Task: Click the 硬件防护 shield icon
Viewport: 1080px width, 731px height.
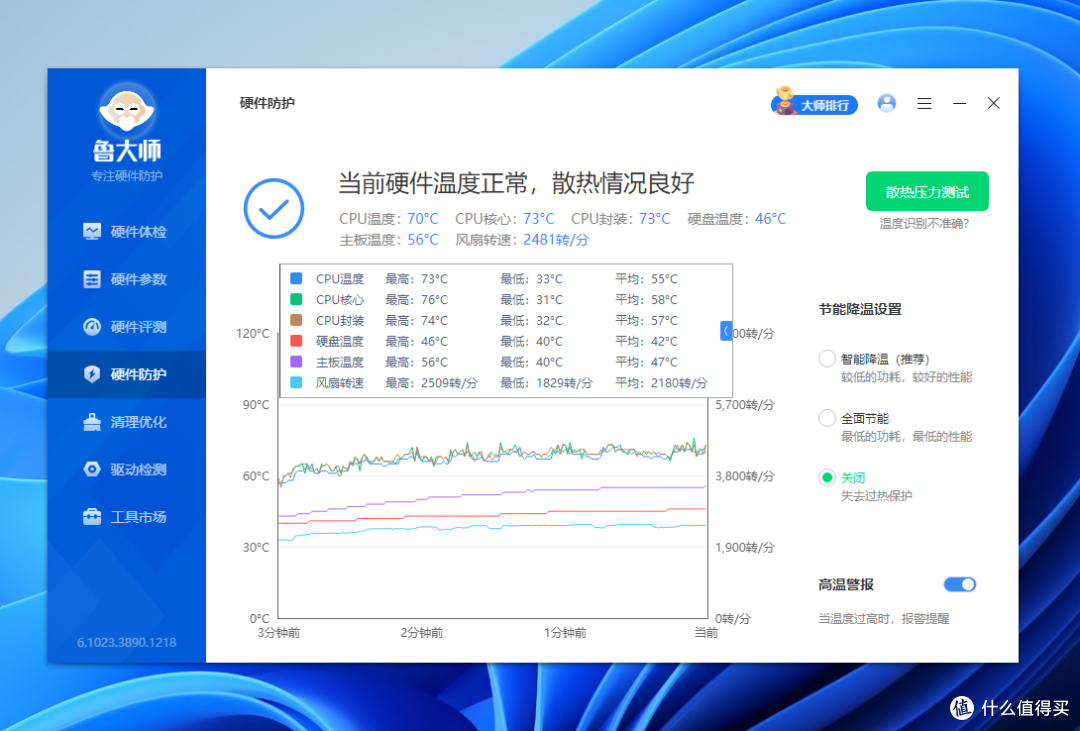Action: pyautogui.click(x=92, y=374)
